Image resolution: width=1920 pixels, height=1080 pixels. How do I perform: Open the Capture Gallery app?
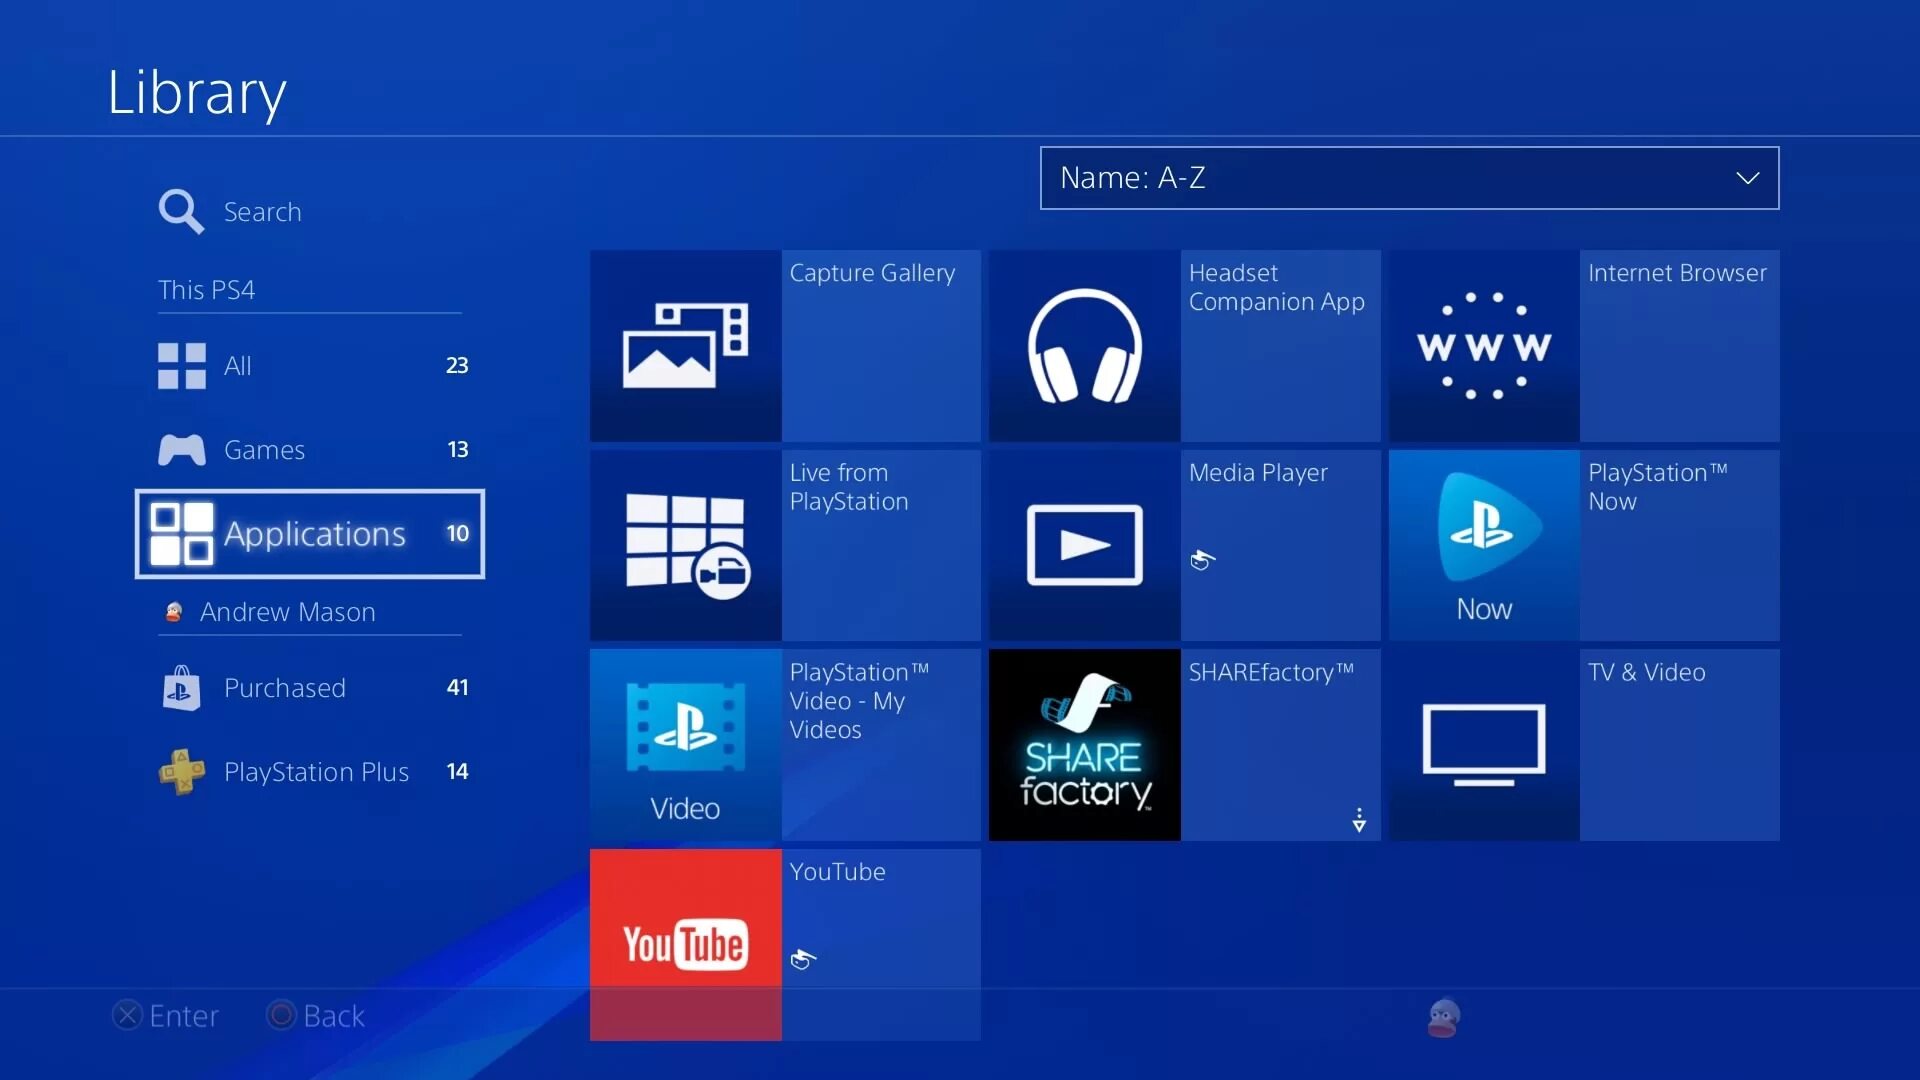[684, 345]
